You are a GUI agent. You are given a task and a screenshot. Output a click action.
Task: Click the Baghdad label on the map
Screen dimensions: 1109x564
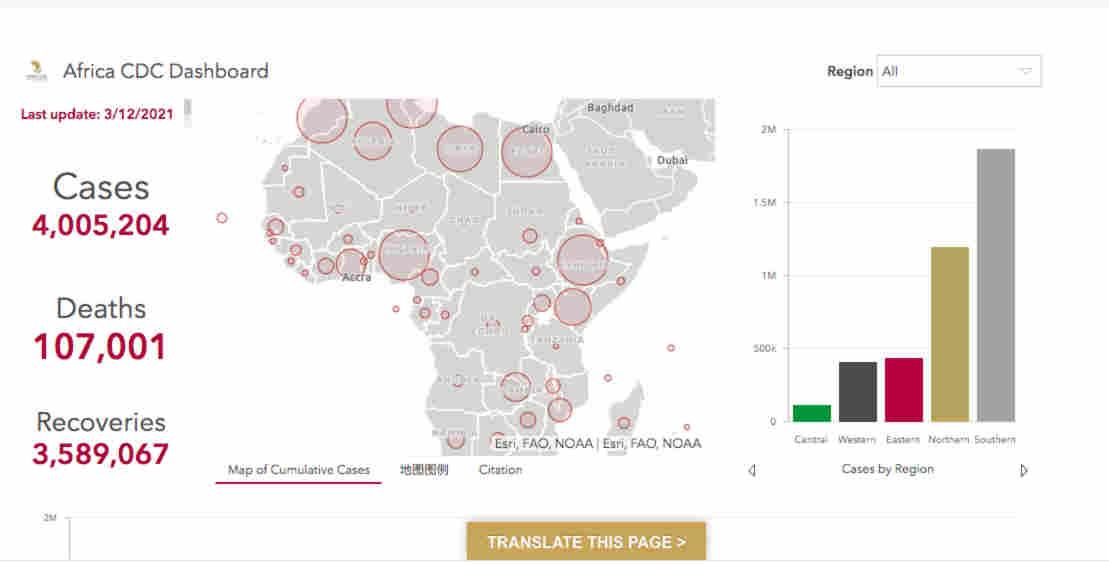610,108
